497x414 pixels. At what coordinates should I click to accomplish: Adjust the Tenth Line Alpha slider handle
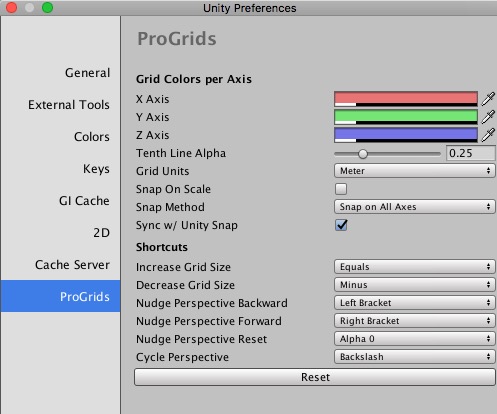[363, 154]
